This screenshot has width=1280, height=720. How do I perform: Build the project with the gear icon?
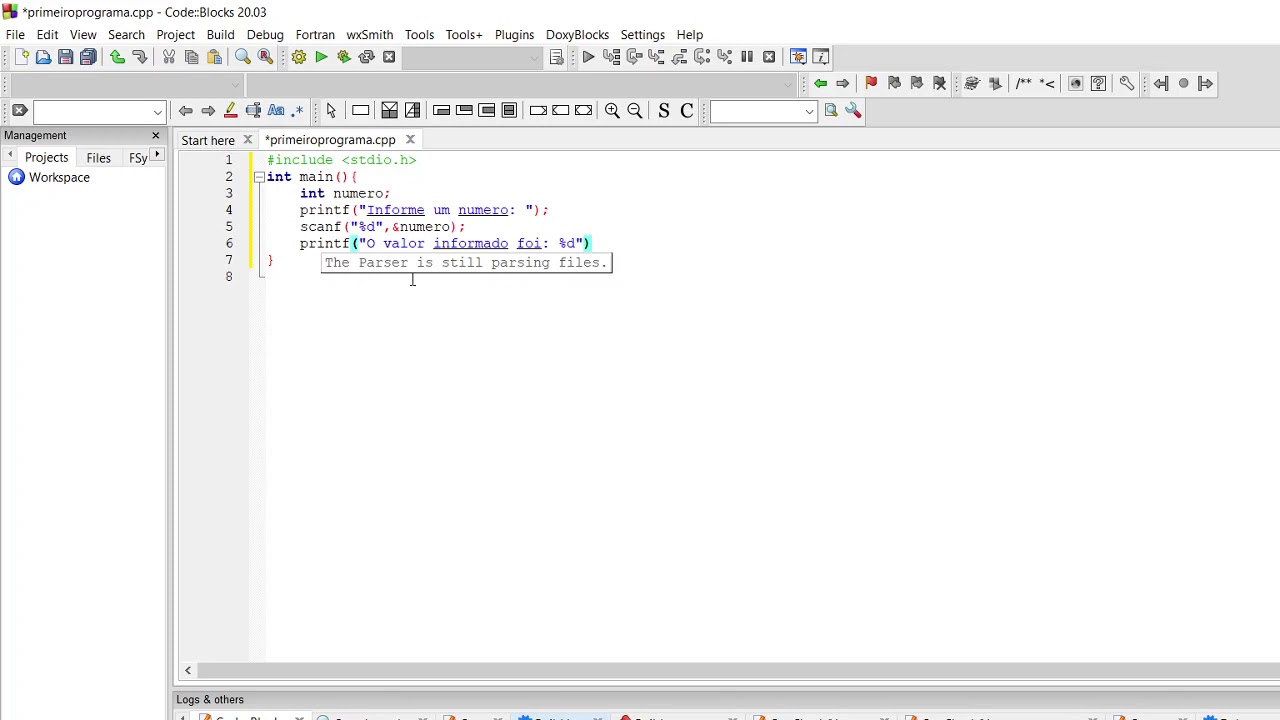coord(298,57)
